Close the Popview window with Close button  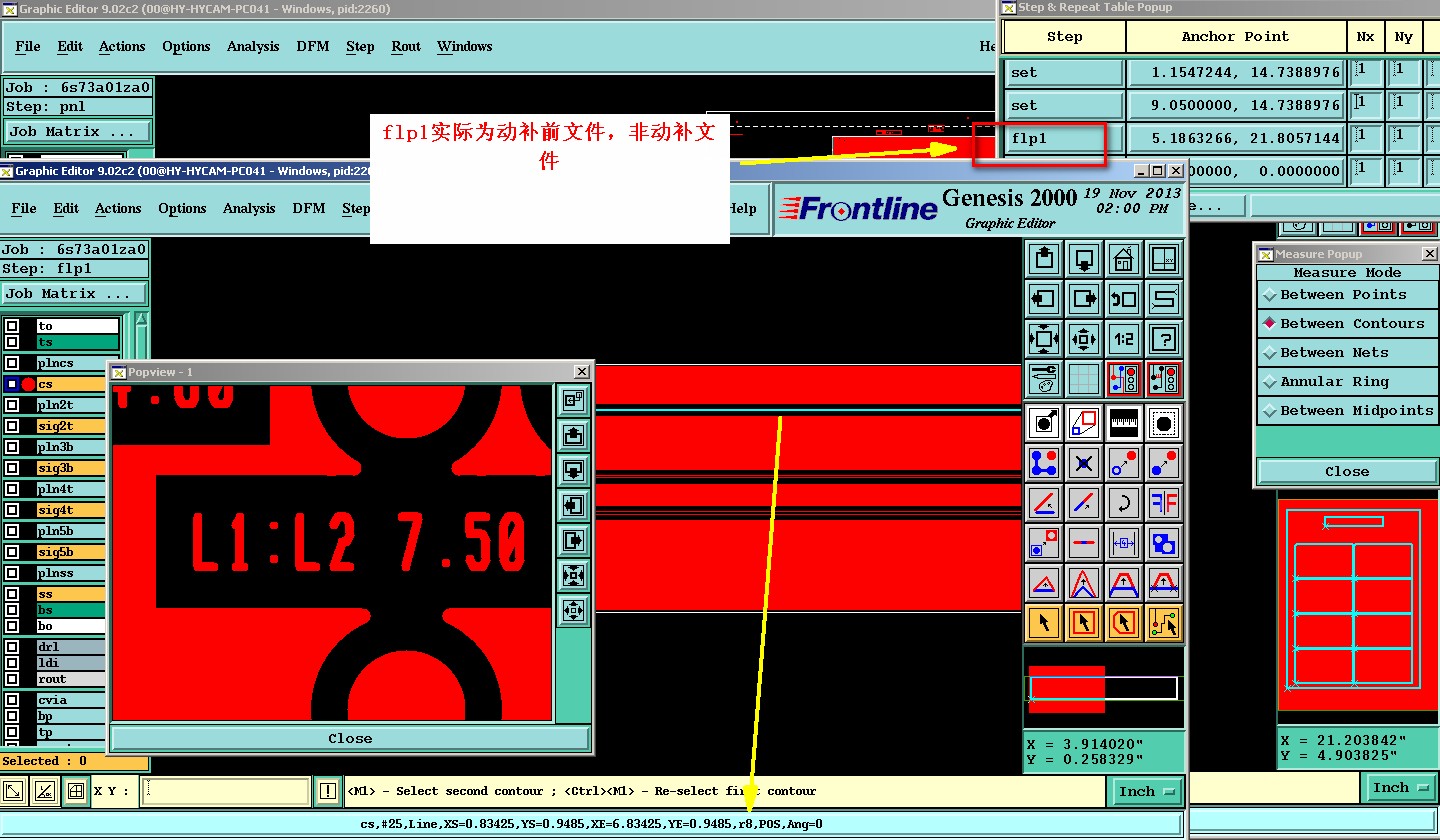(350, 739)
